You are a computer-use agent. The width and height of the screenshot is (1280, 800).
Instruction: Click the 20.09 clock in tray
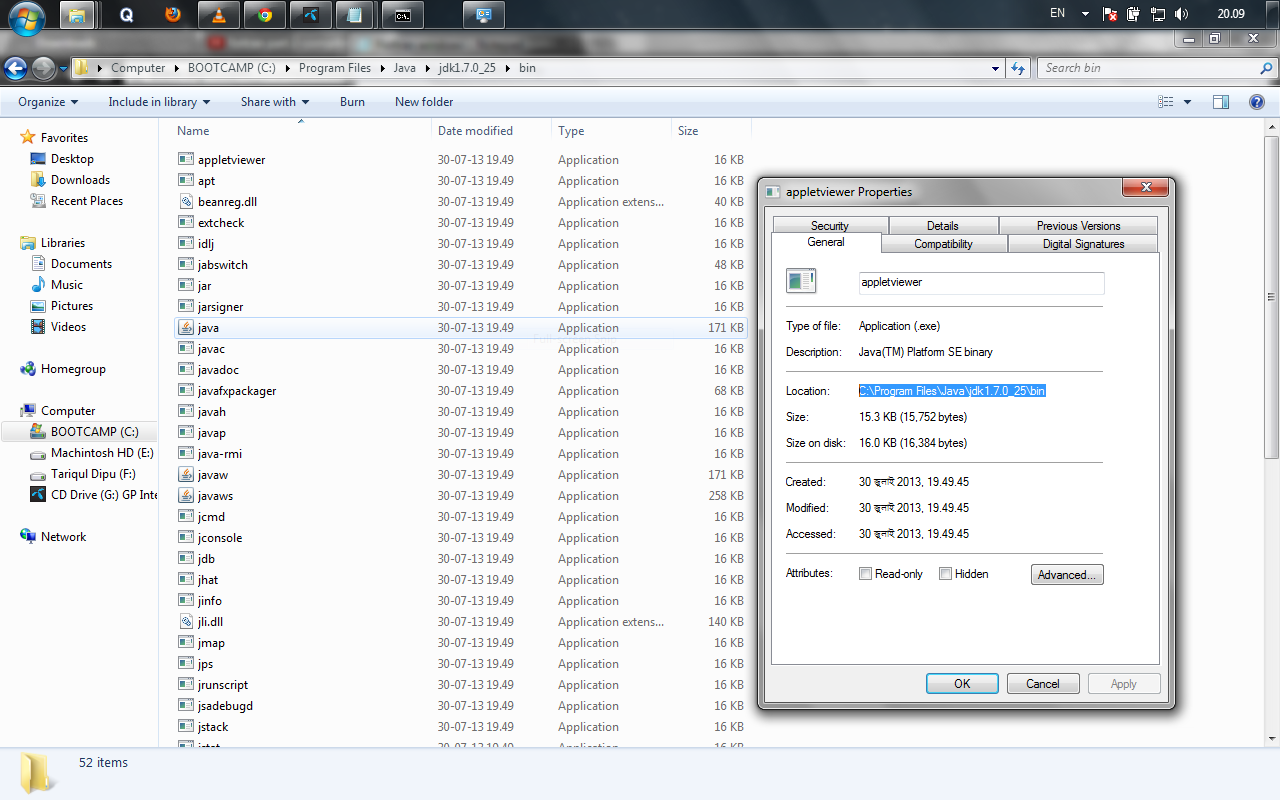pos(1231,14)
